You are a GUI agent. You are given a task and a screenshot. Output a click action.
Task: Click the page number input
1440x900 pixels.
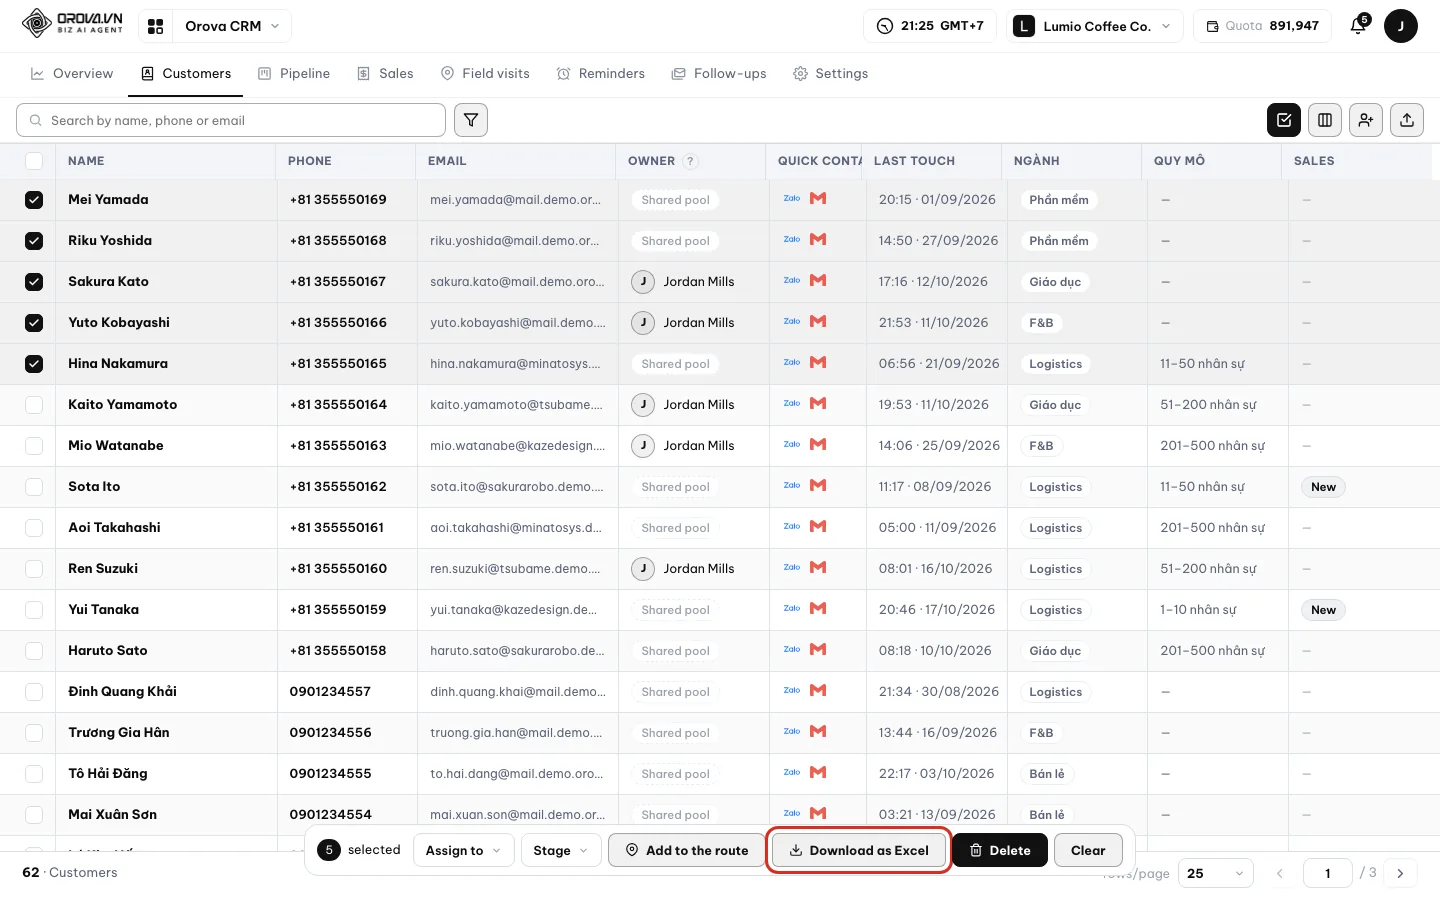(x=1328, y=873)
